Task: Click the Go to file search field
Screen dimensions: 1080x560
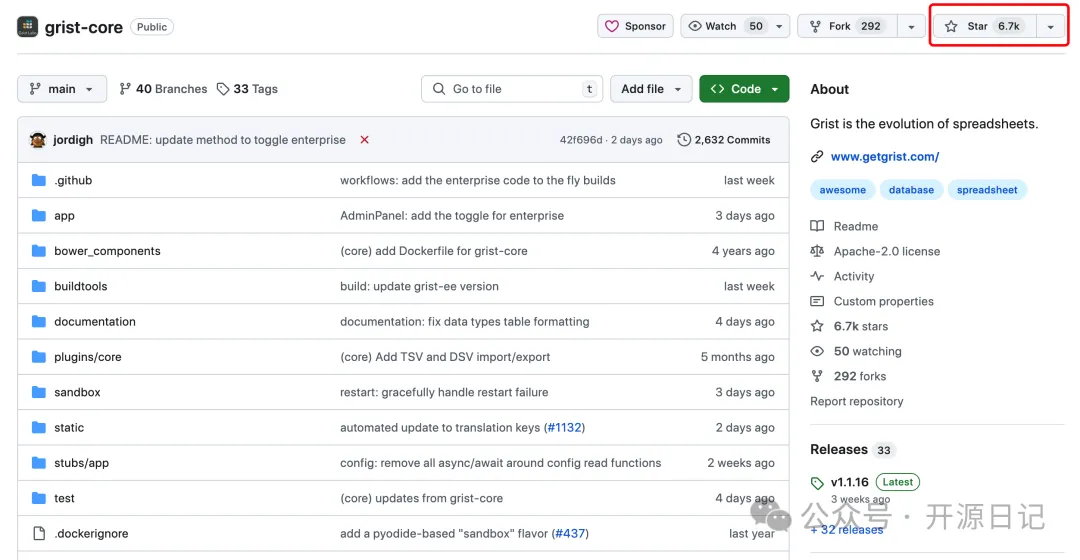Action: click(513, 89)
